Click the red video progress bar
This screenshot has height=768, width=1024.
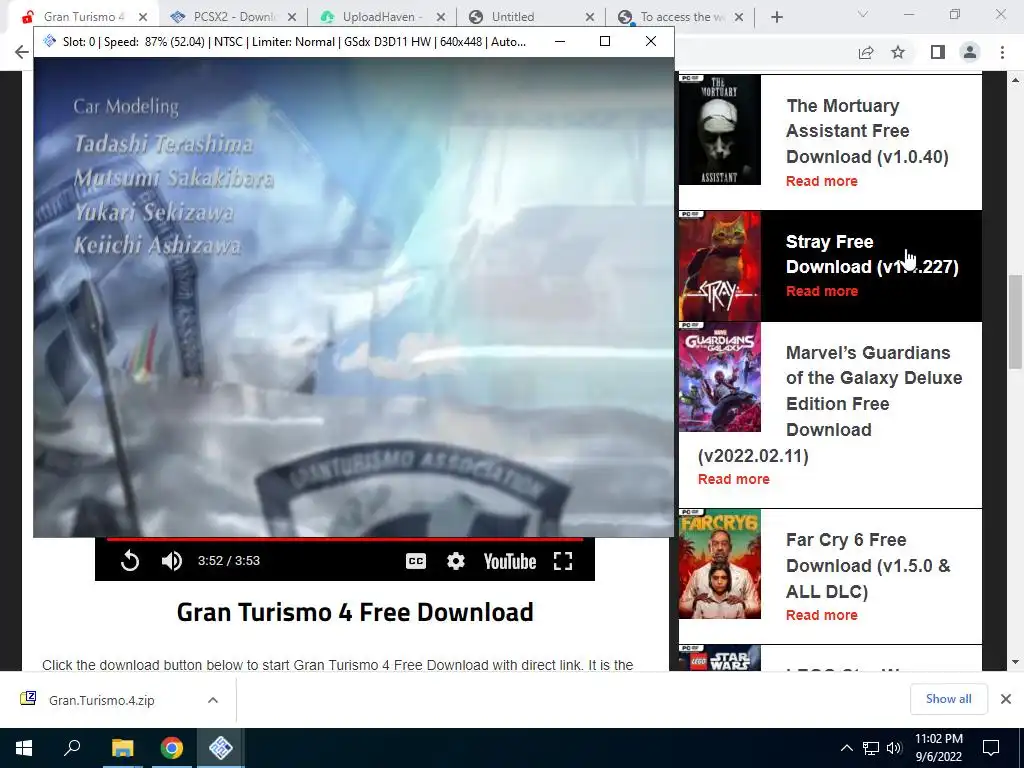[x=344, y=539]
